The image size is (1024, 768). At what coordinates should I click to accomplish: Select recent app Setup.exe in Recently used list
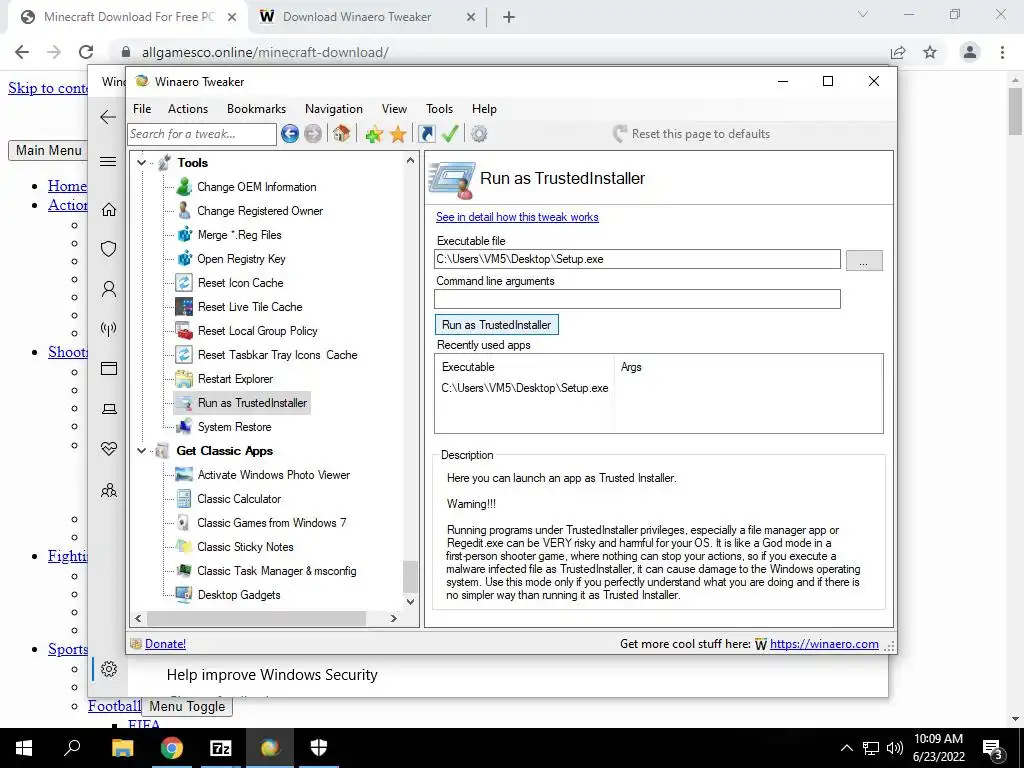[x=525, y=388]
